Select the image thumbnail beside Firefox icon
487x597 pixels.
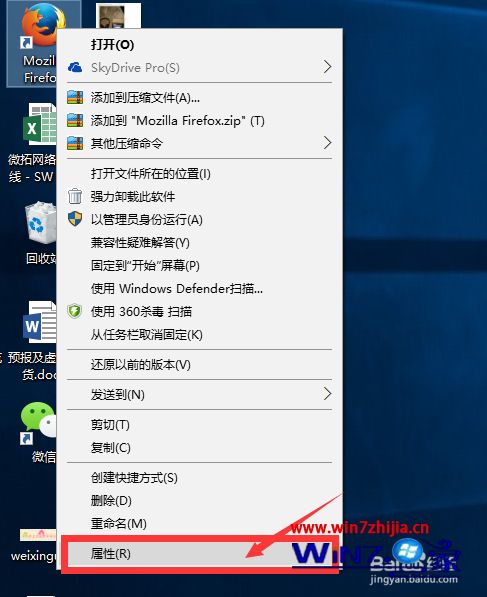[118, 15]
